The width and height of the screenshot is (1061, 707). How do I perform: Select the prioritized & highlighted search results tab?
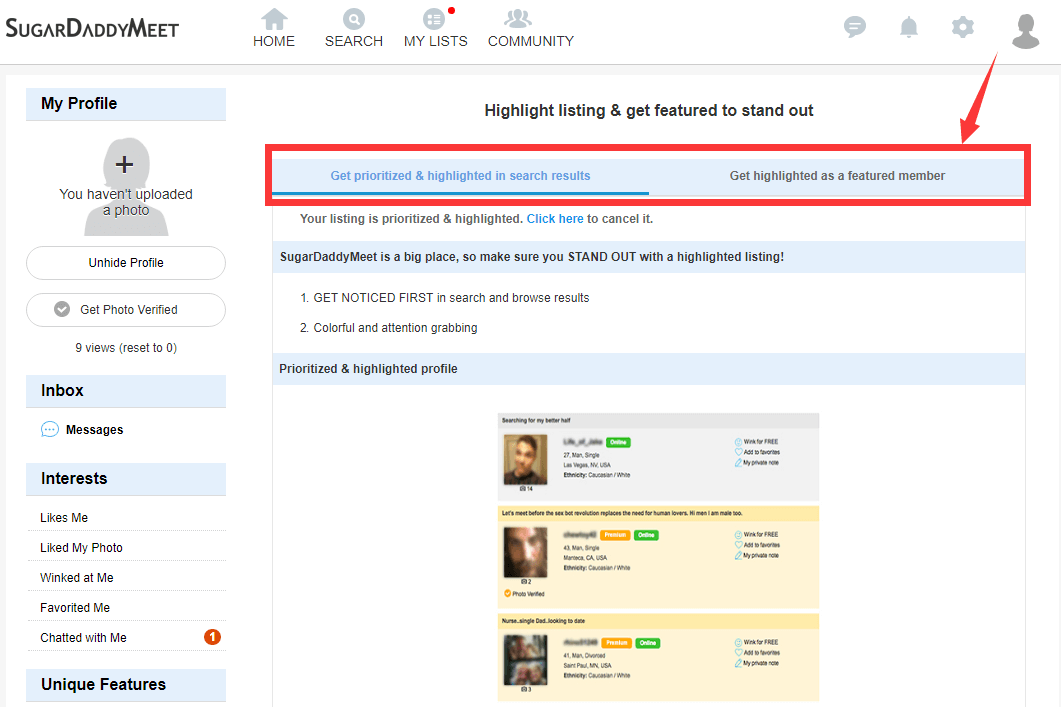[x=460, y=176]
